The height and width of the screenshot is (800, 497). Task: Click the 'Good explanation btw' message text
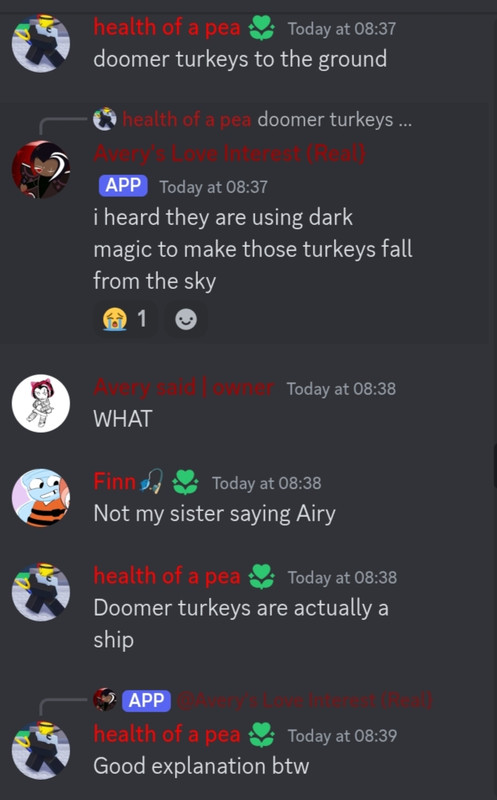tap(202, 766)
